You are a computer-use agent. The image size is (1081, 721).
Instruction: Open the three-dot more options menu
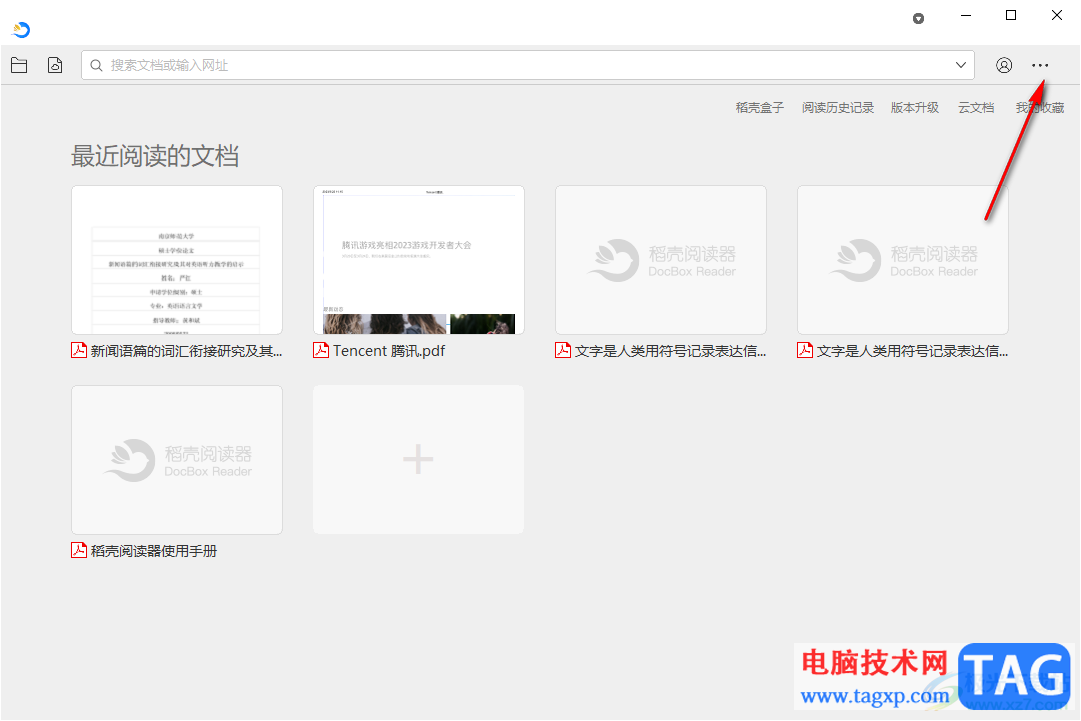pos(1040,65)
